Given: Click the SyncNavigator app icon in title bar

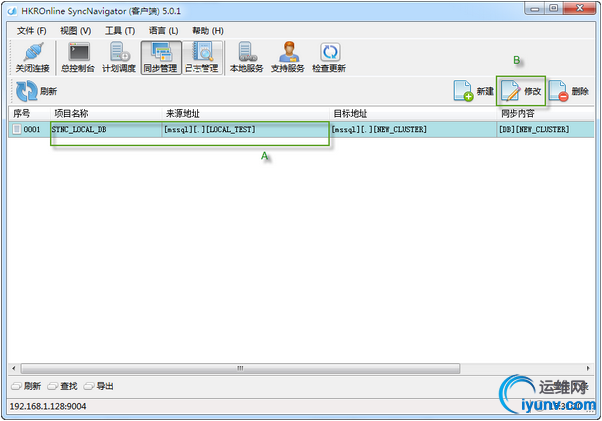Looking at the screenshot, I should tap(12, 11).
